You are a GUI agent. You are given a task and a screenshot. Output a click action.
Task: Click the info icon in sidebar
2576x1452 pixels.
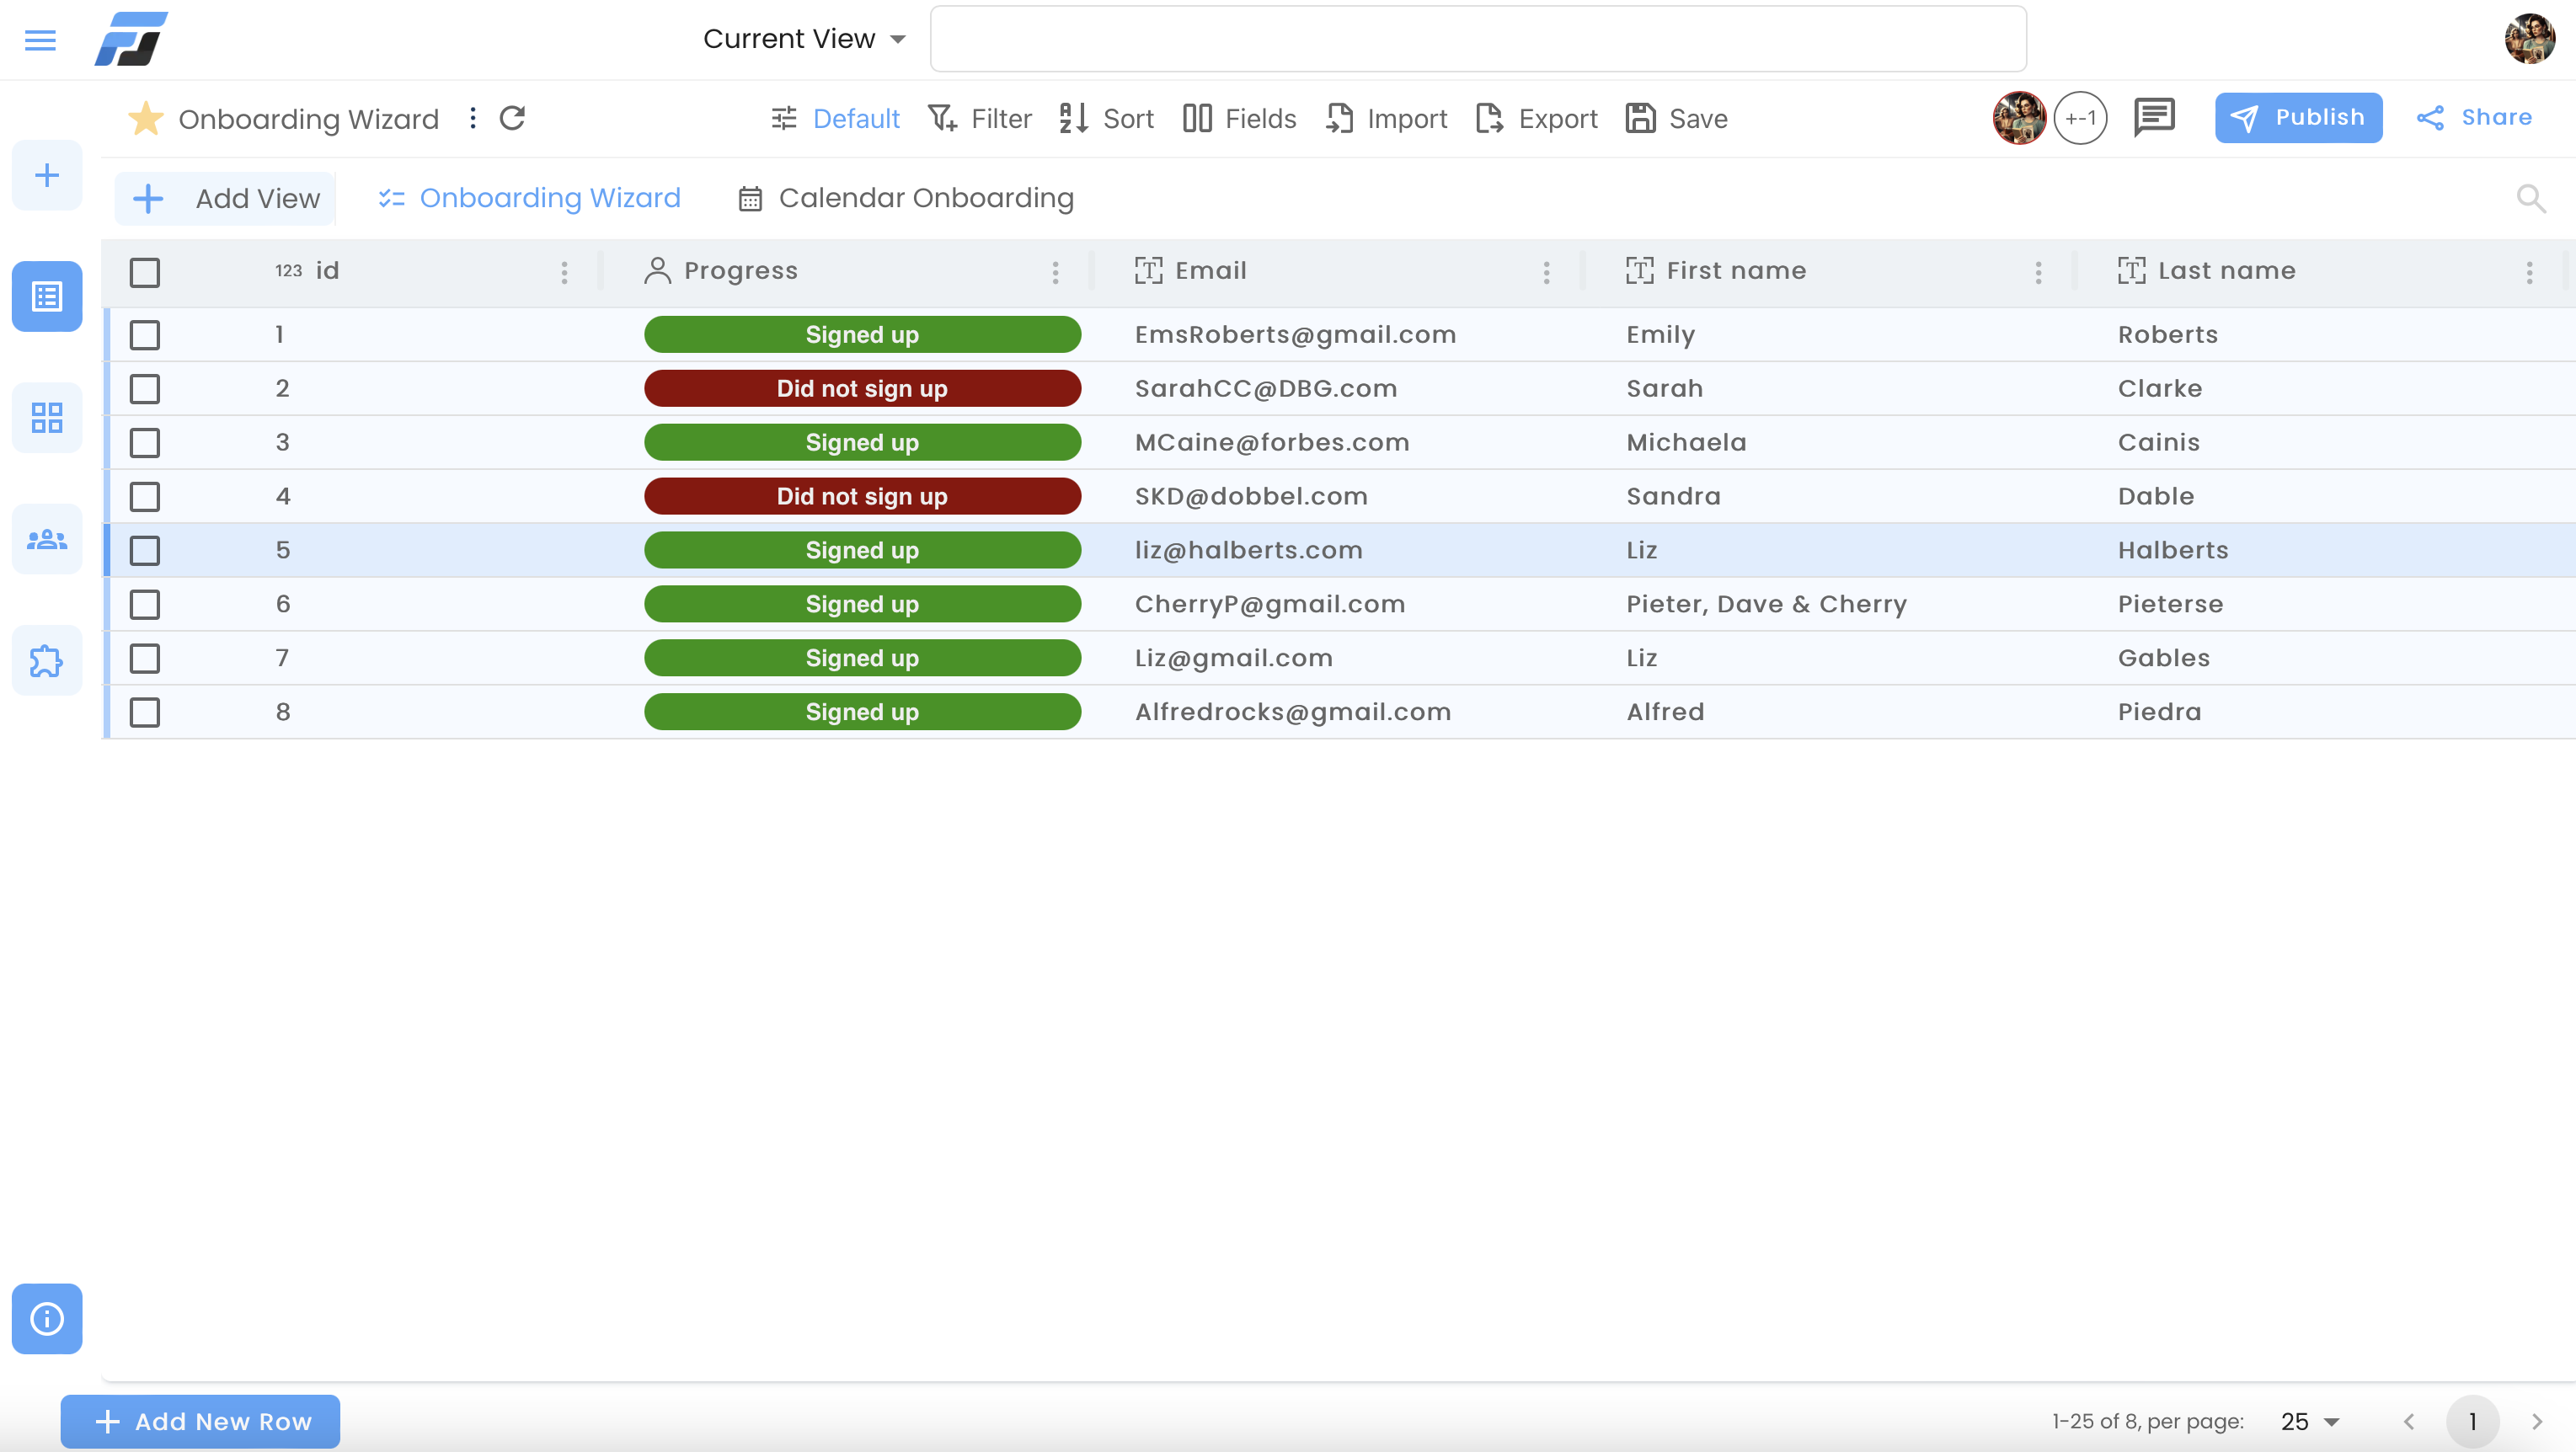coord(47,1318)
